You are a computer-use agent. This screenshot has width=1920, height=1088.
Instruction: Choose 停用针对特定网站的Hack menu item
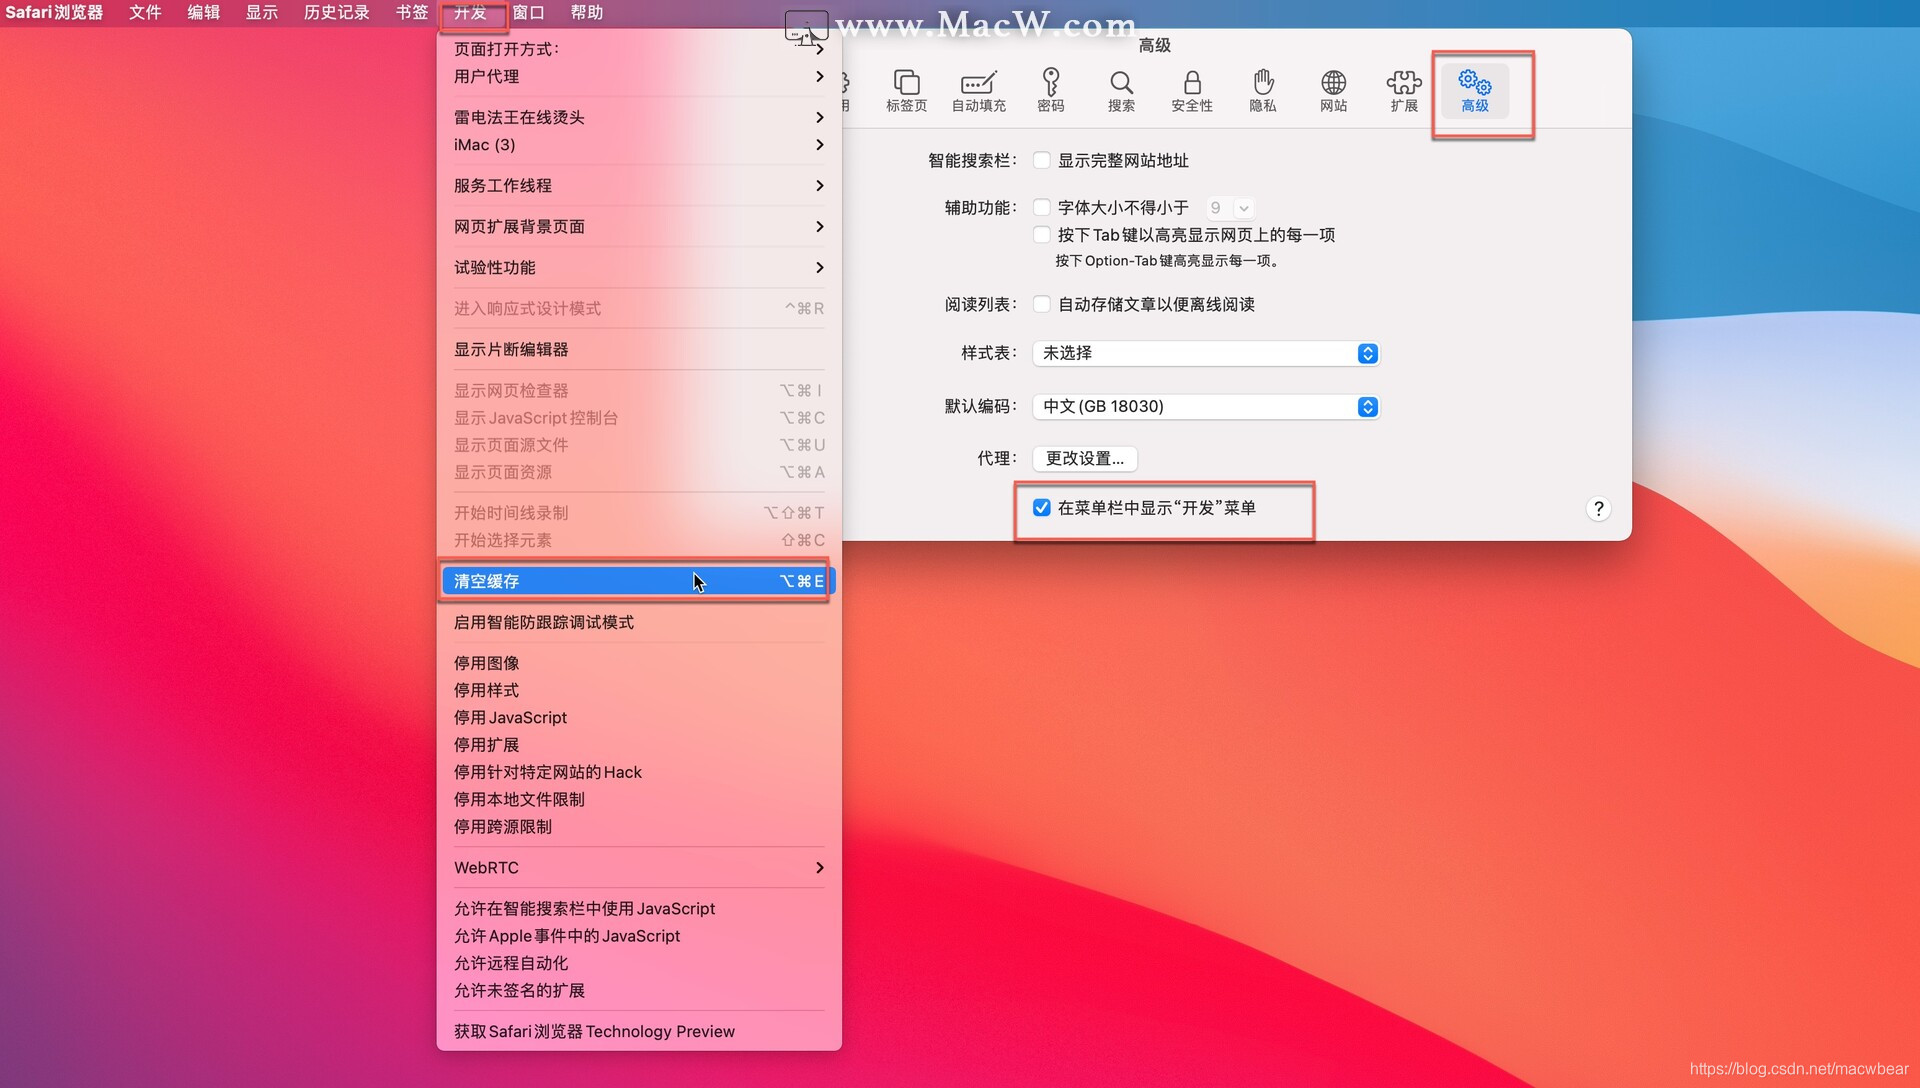pos(639,772)
